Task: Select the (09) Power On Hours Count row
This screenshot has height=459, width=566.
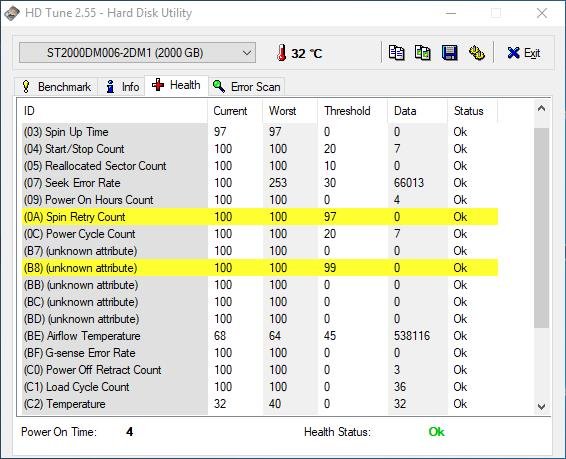Action: [x=260, y=200]
